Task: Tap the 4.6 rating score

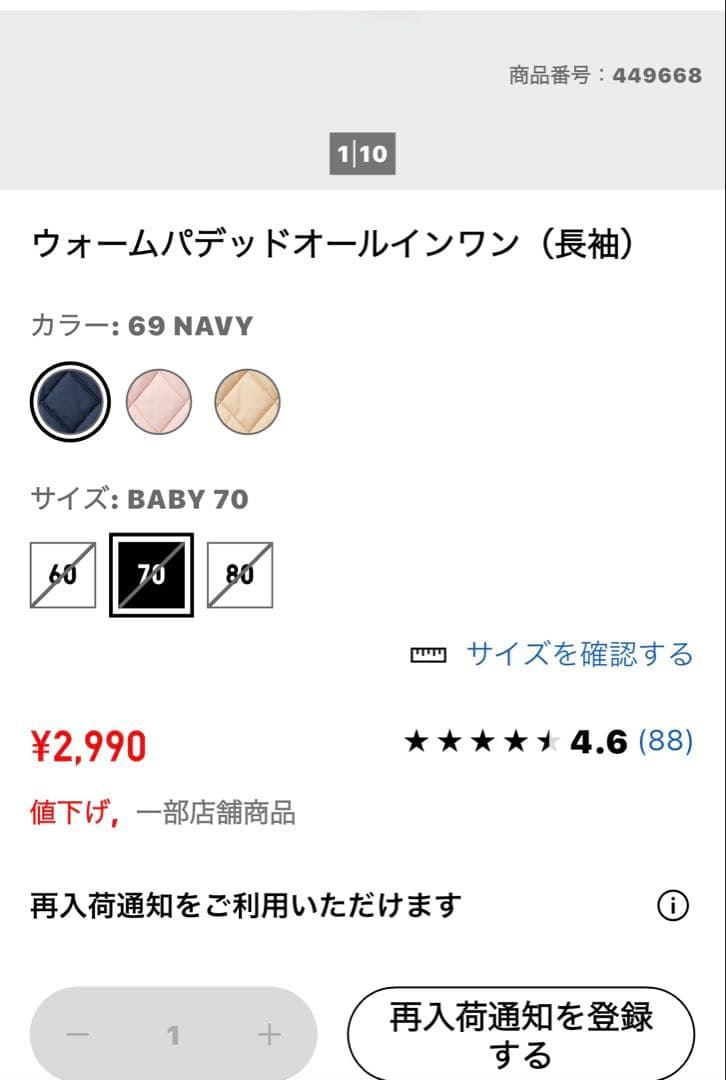Action: (598, 742)
